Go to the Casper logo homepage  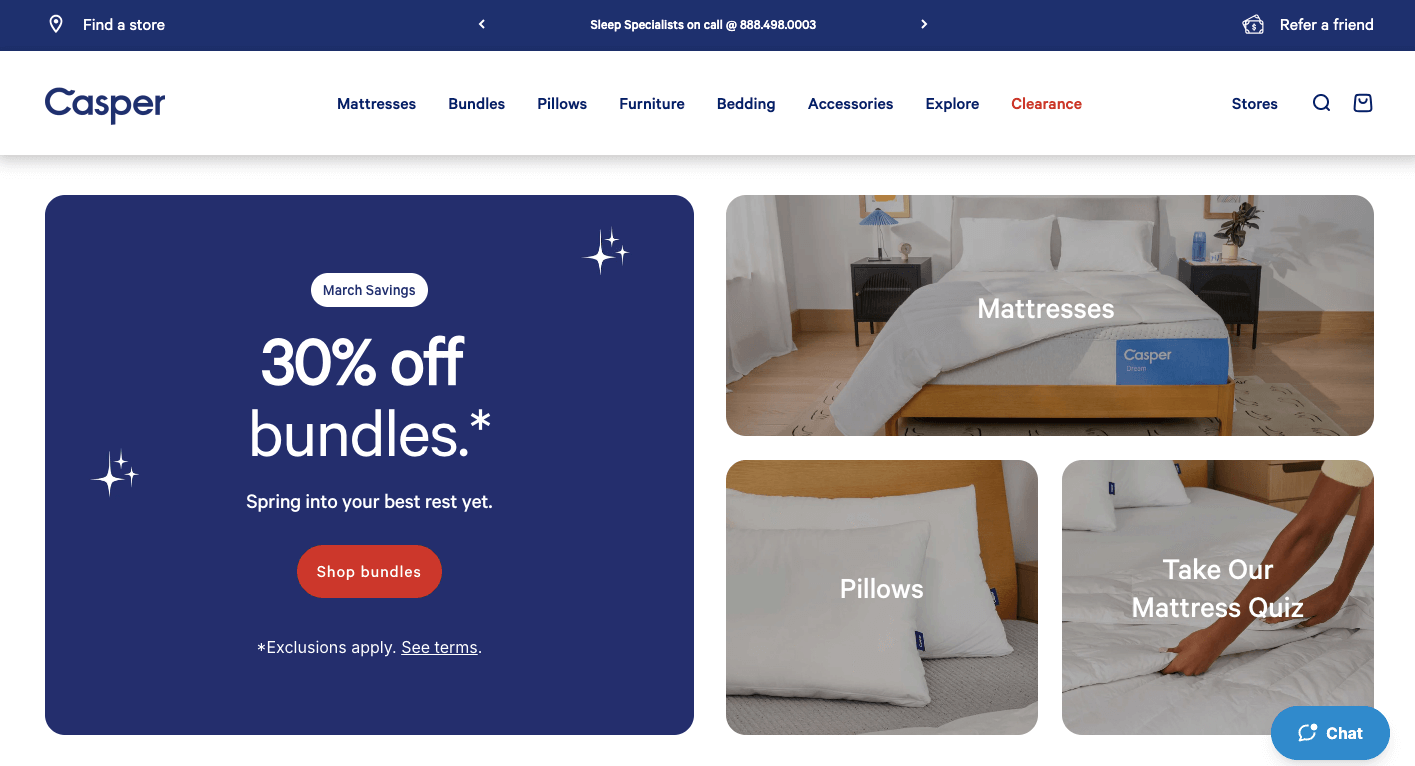(105, 104)
